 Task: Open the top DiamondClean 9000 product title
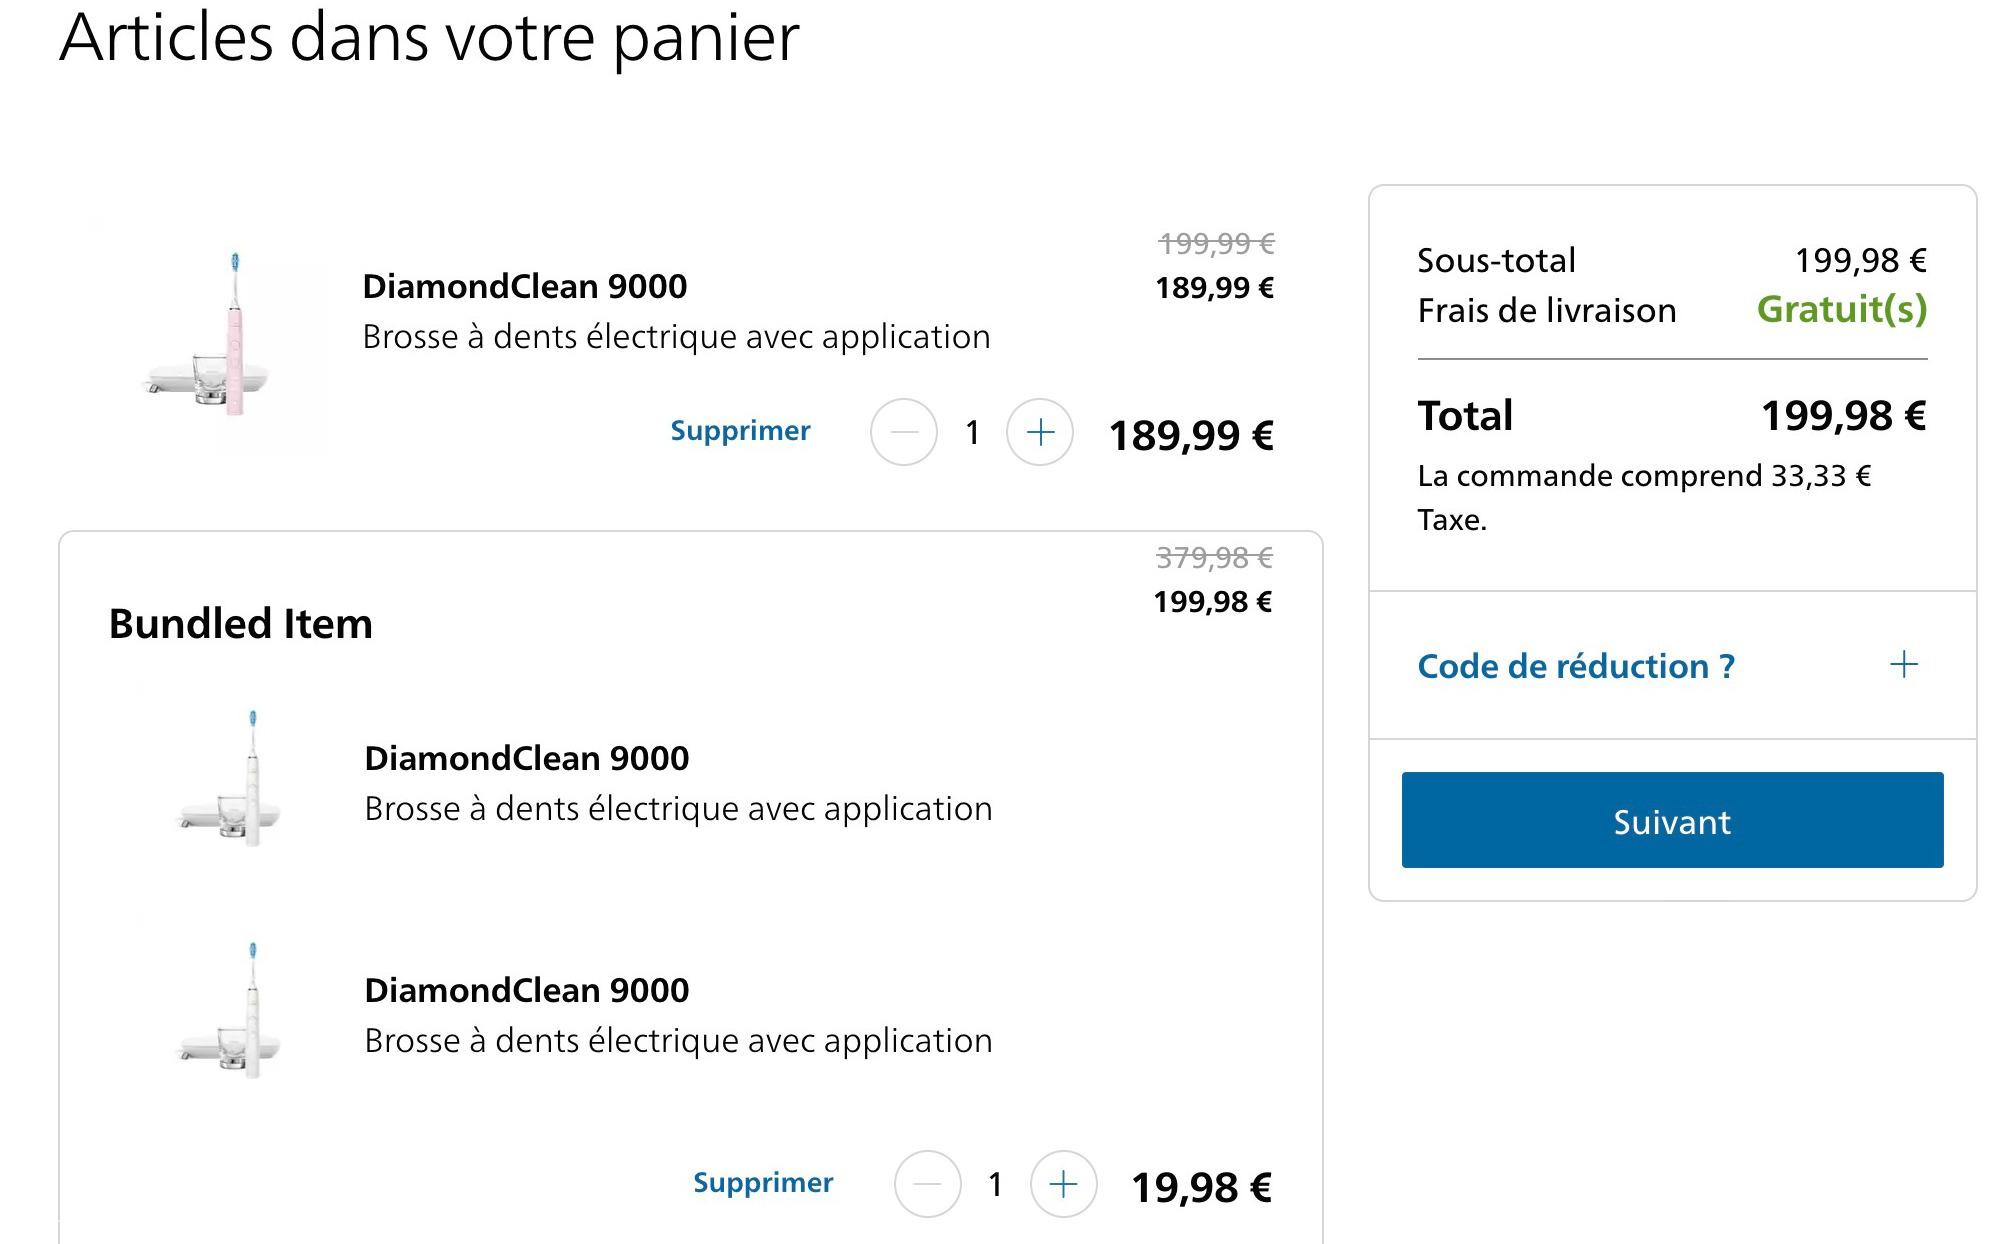point(525,287)
